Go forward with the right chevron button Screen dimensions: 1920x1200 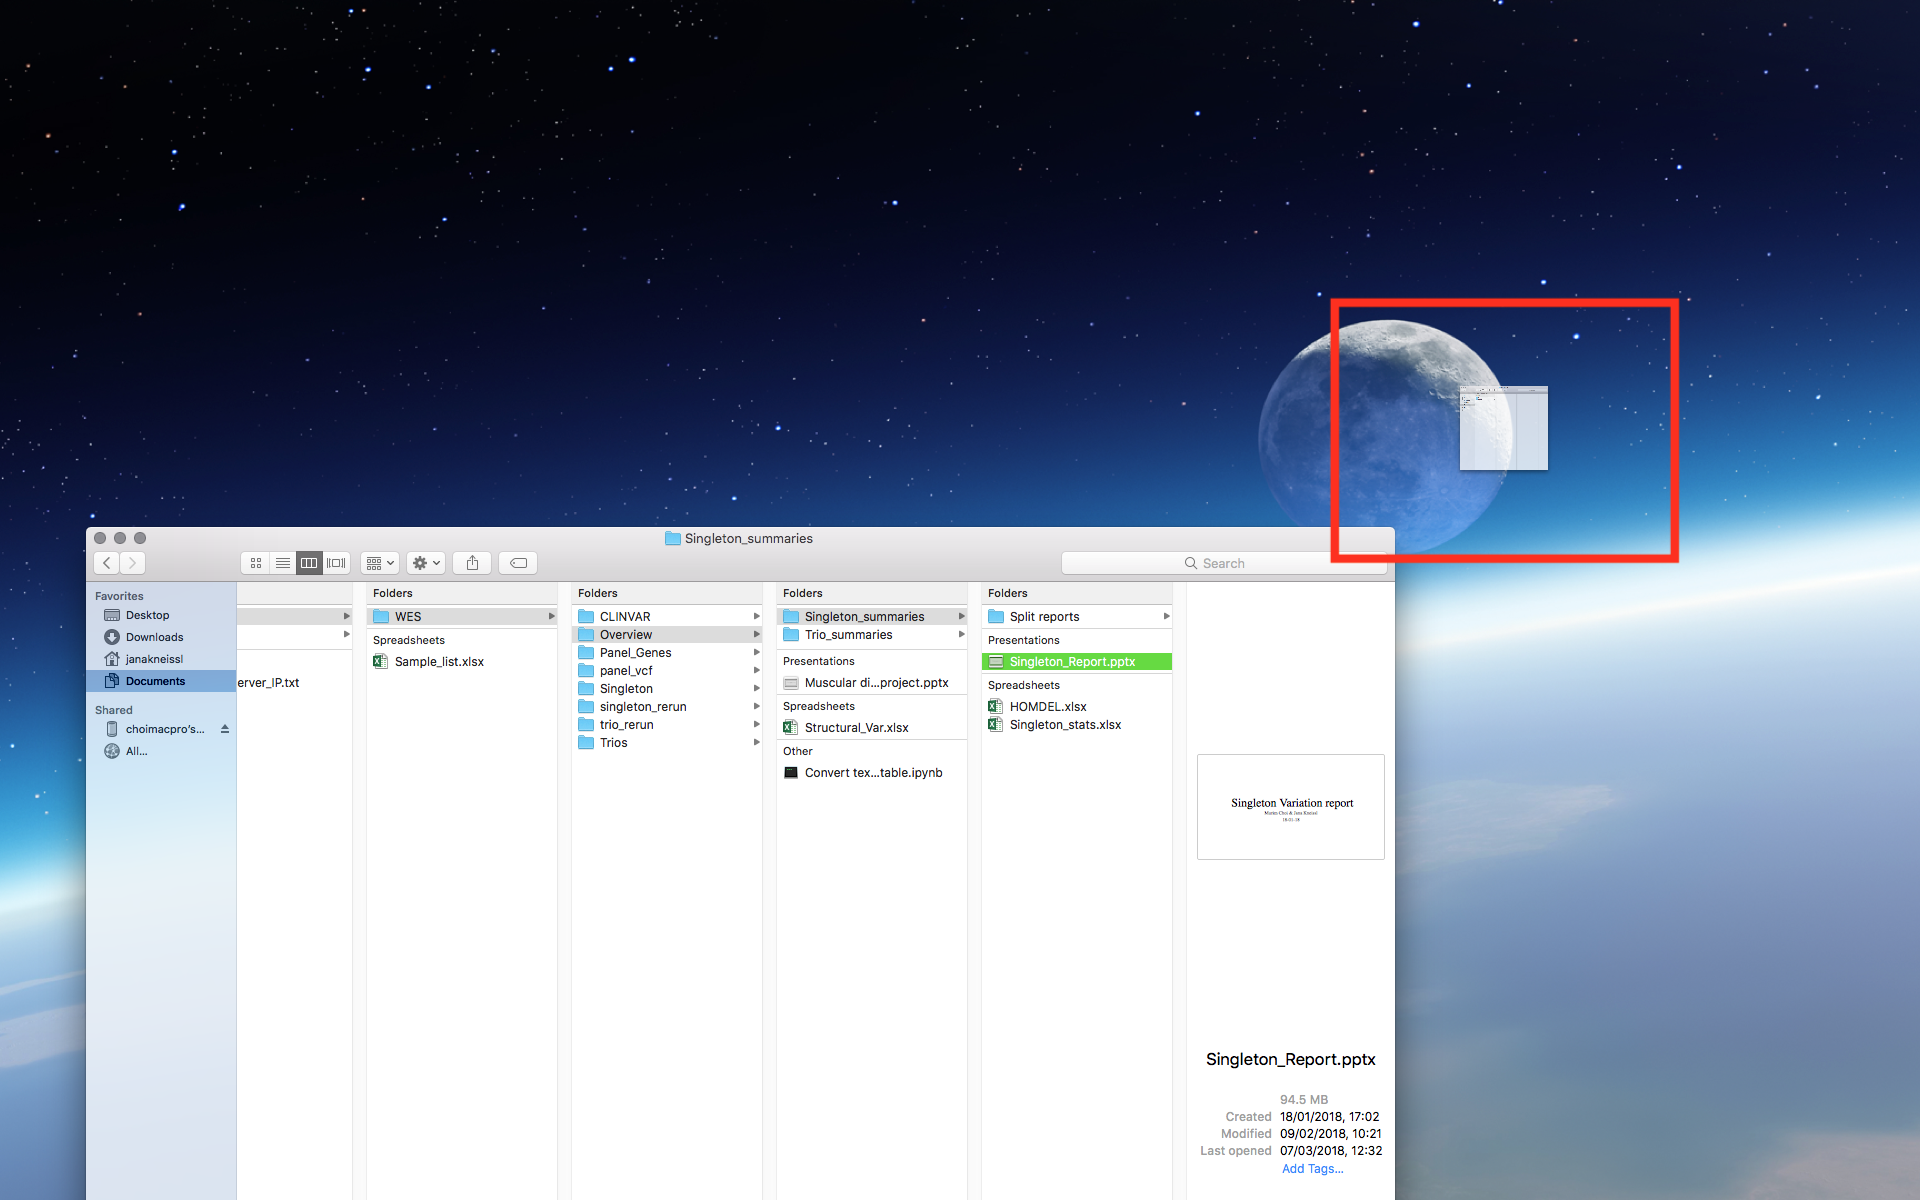tap(133, 563)
